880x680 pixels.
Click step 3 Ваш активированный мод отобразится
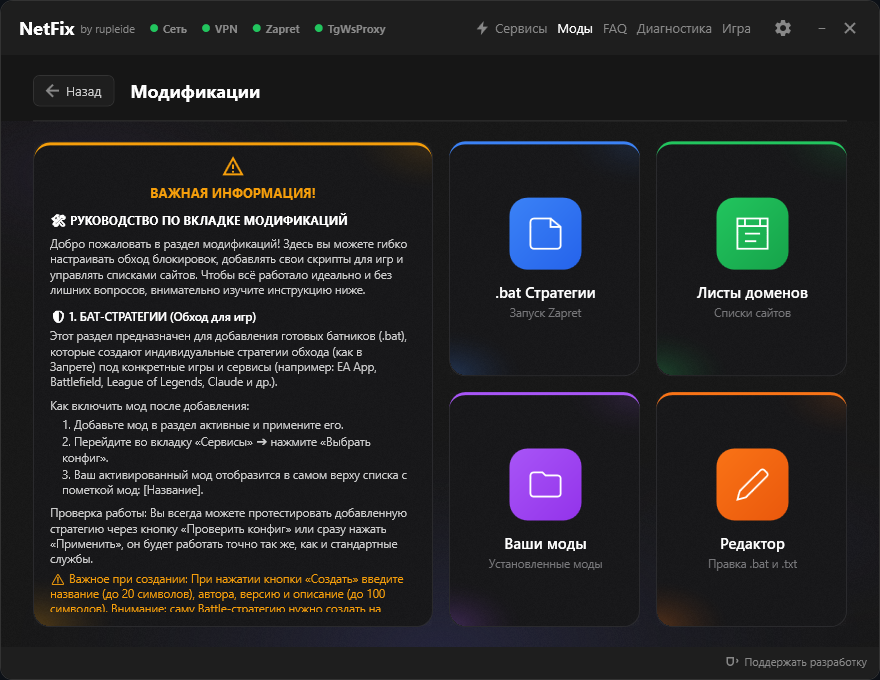pyautogui.click(x=235, y=483)
